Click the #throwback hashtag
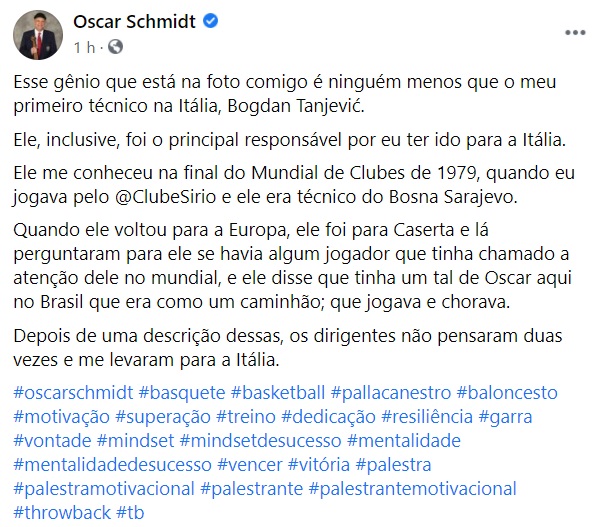Image resolution: width=616 pixels, height=527 pixels. point(61,513)
